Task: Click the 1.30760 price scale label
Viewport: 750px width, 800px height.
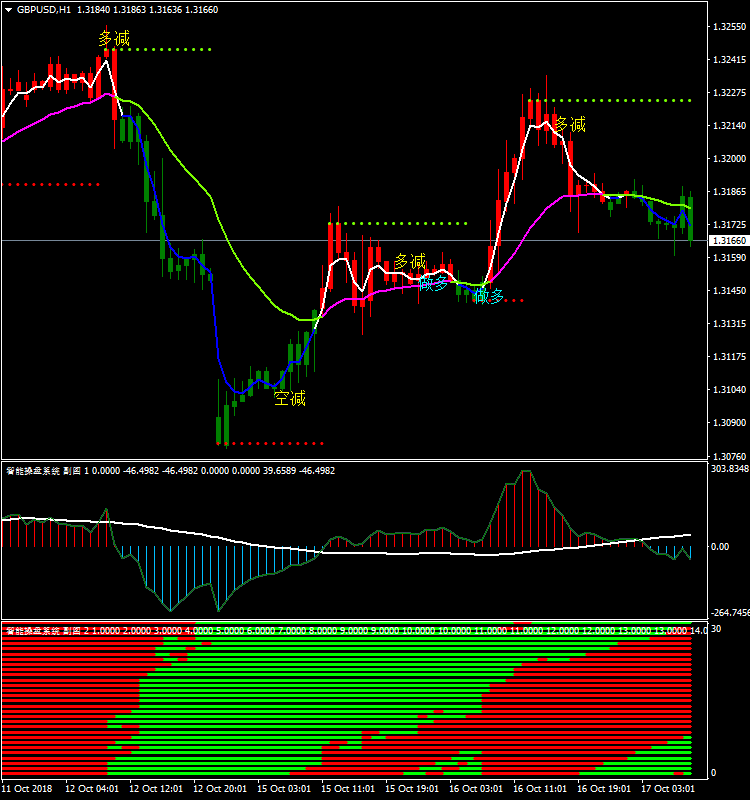Action: tap(727, 455)
